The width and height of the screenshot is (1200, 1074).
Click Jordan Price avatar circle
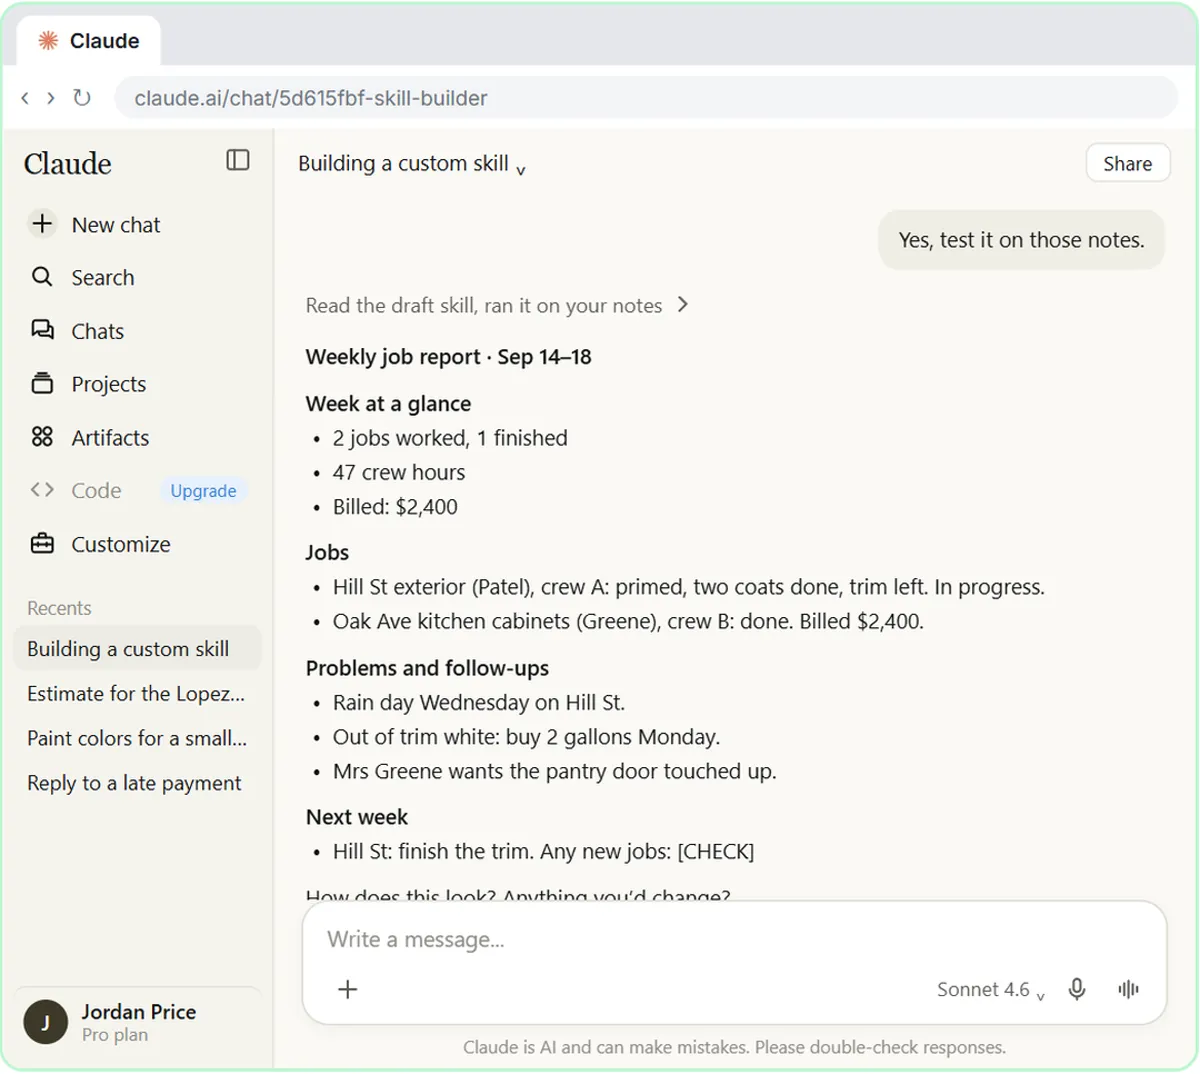[45, 1022]
